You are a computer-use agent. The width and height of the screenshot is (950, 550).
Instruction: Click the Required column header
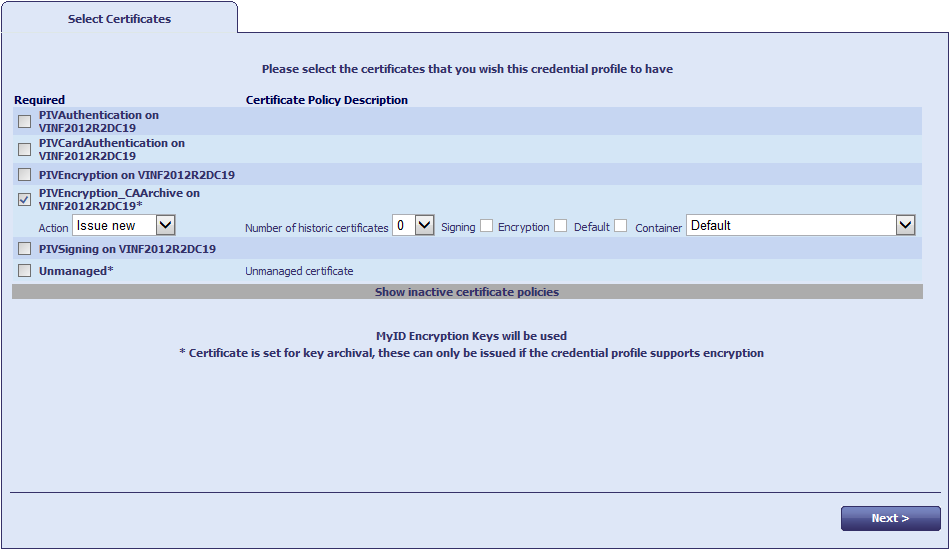point(40,100)
